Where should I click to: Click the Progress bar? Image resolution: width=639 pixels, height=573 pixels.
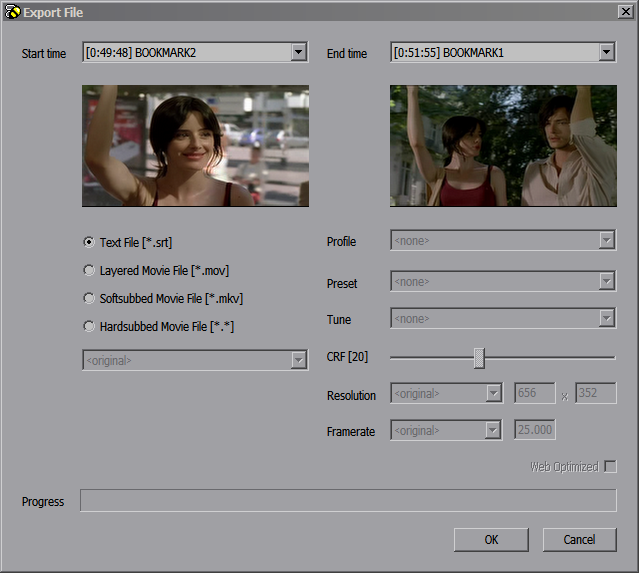(x=348, y=500)
